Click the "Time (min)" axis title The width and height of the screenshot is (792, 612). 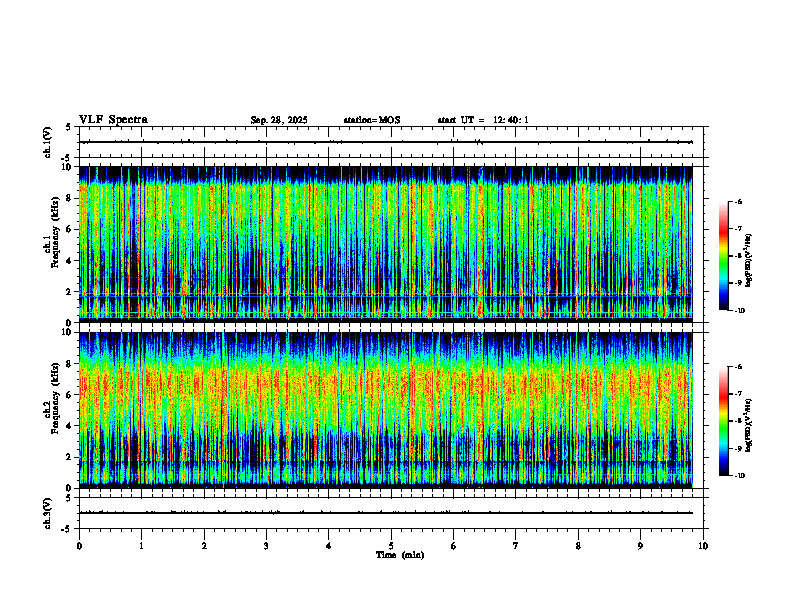pos(400,555)
